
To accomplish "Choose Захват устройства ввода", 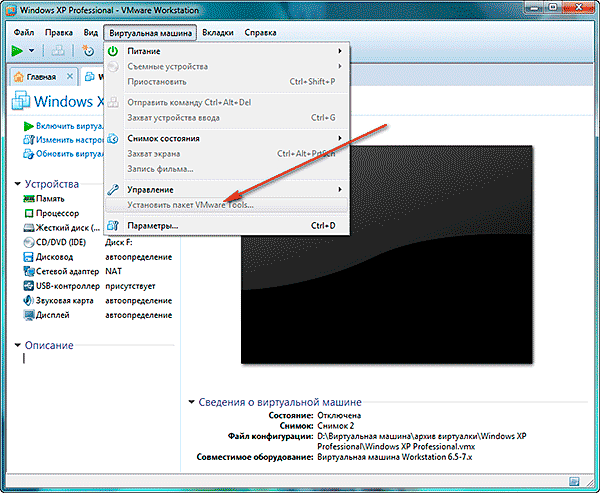I will (x=227, y=118).
